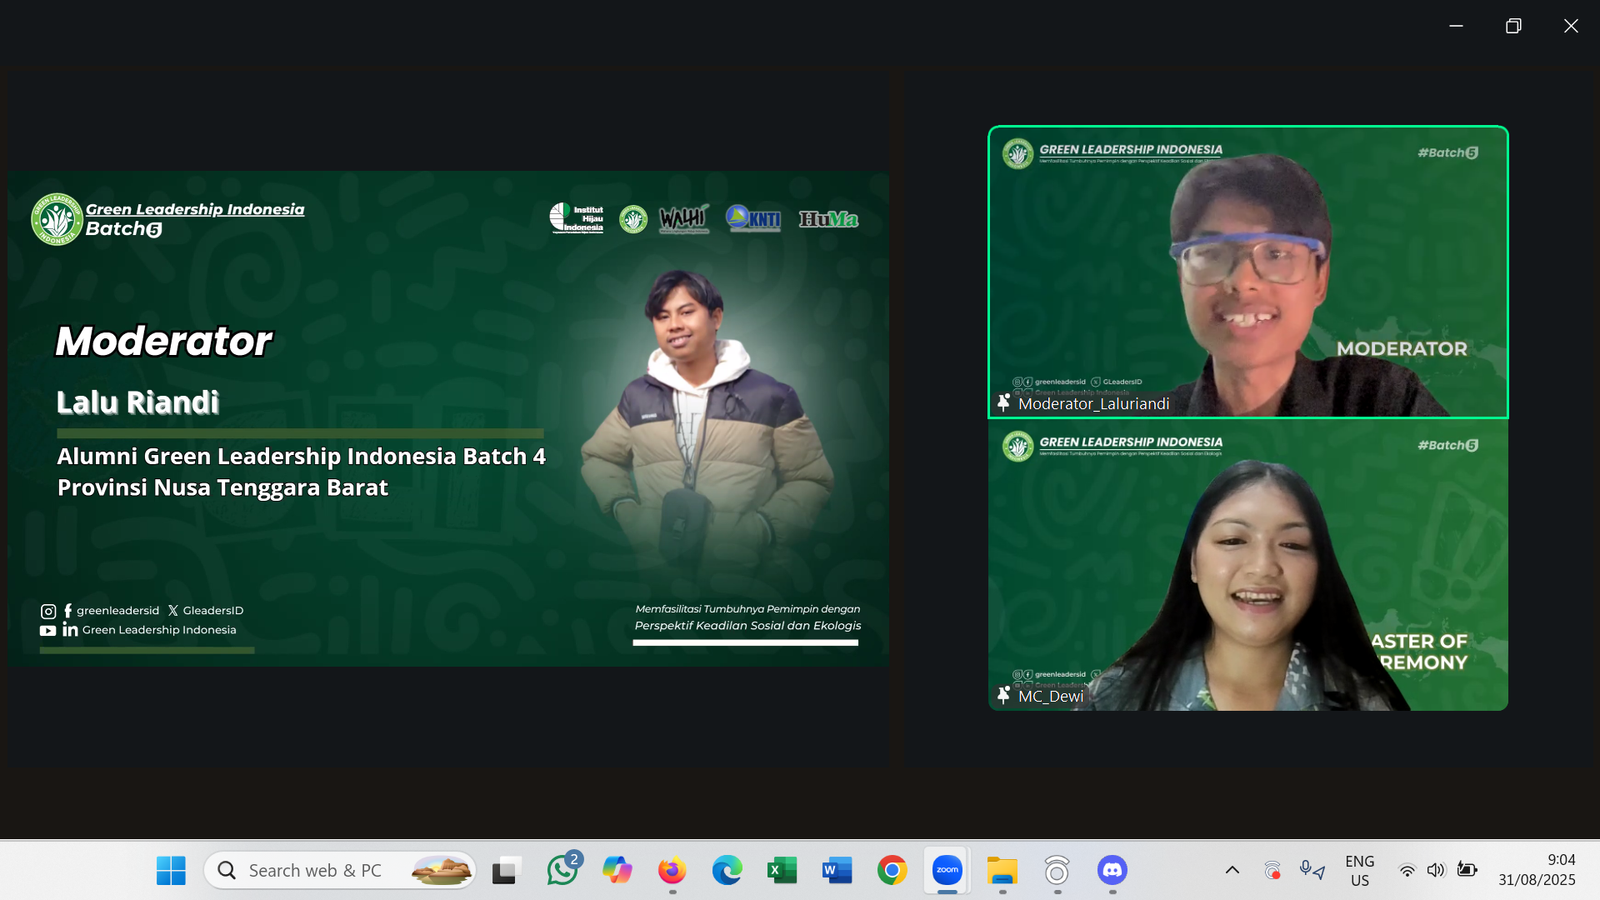Viewport: 1600px width, 900px height.
Task: Launch Firefox from the taskbar
Action: click(x=672, y=871)
